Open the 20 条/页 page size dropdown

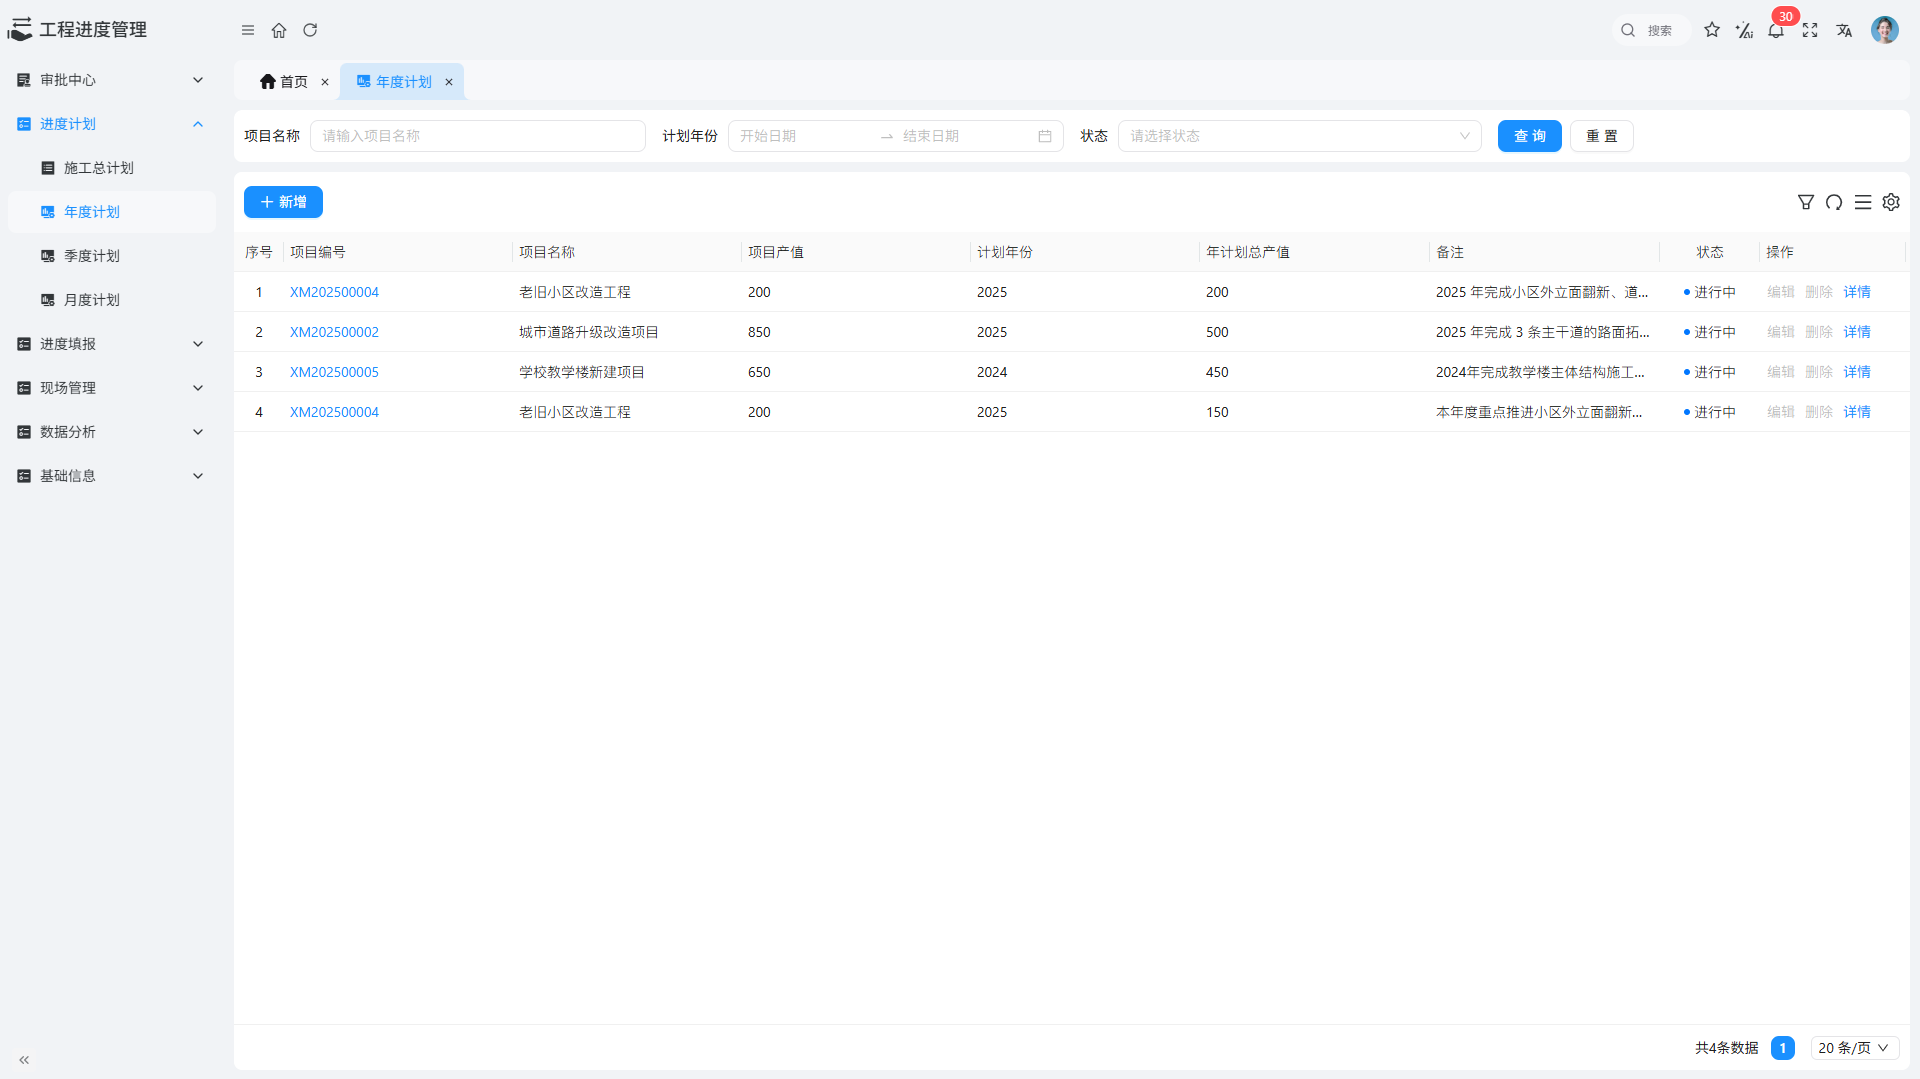(x=1853, y=1048)
